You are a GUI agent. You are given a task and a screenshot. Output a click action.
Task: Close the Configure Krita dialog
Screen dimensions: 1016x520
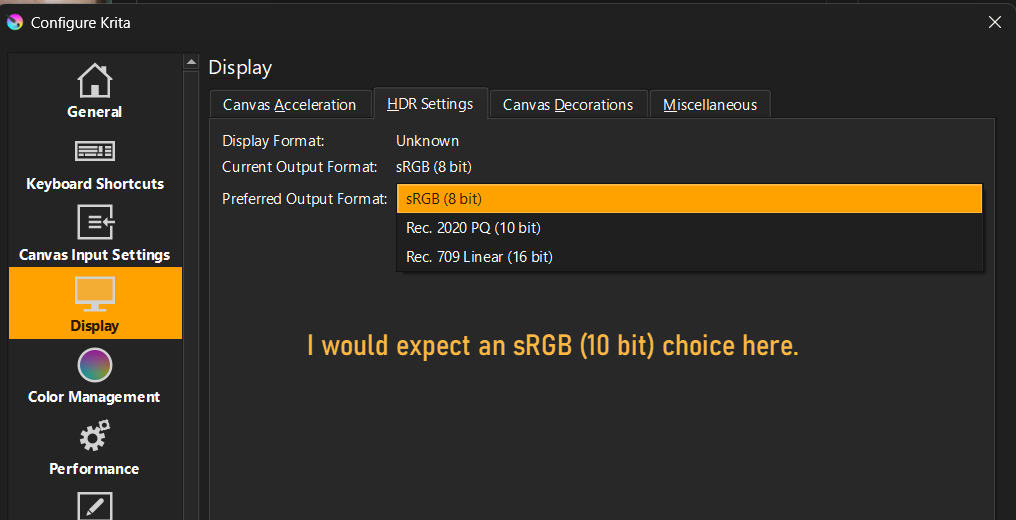click(x=994, y=22)
